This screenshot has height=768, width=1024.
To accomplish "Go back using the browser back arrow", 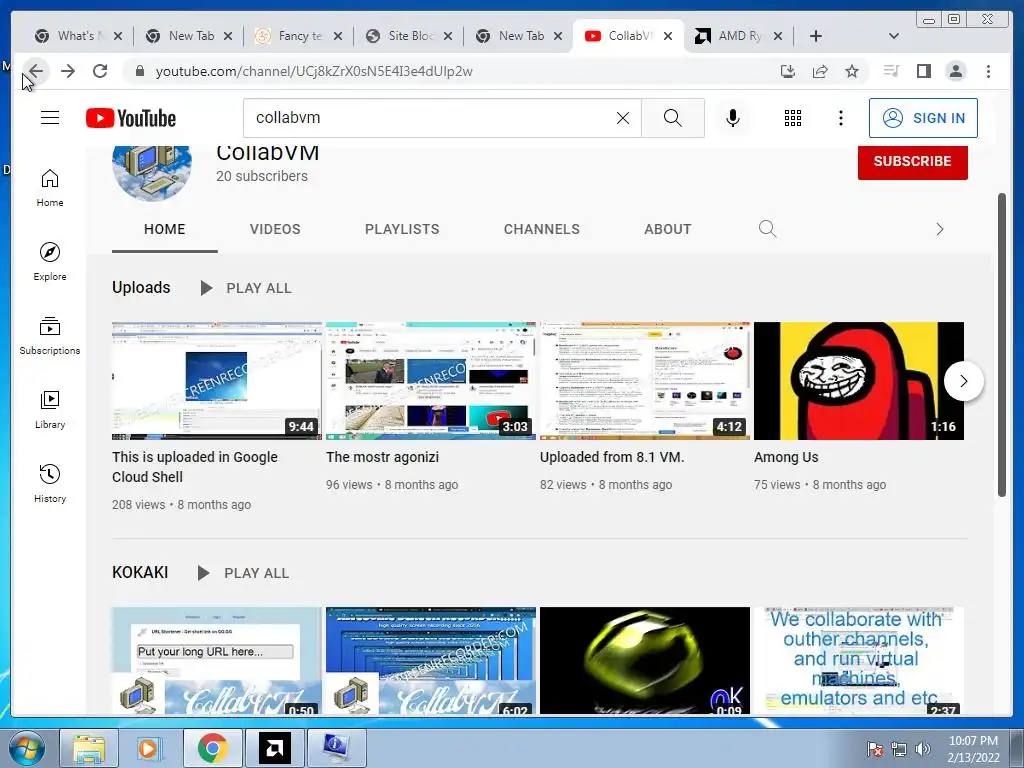I will pos(36,71).
